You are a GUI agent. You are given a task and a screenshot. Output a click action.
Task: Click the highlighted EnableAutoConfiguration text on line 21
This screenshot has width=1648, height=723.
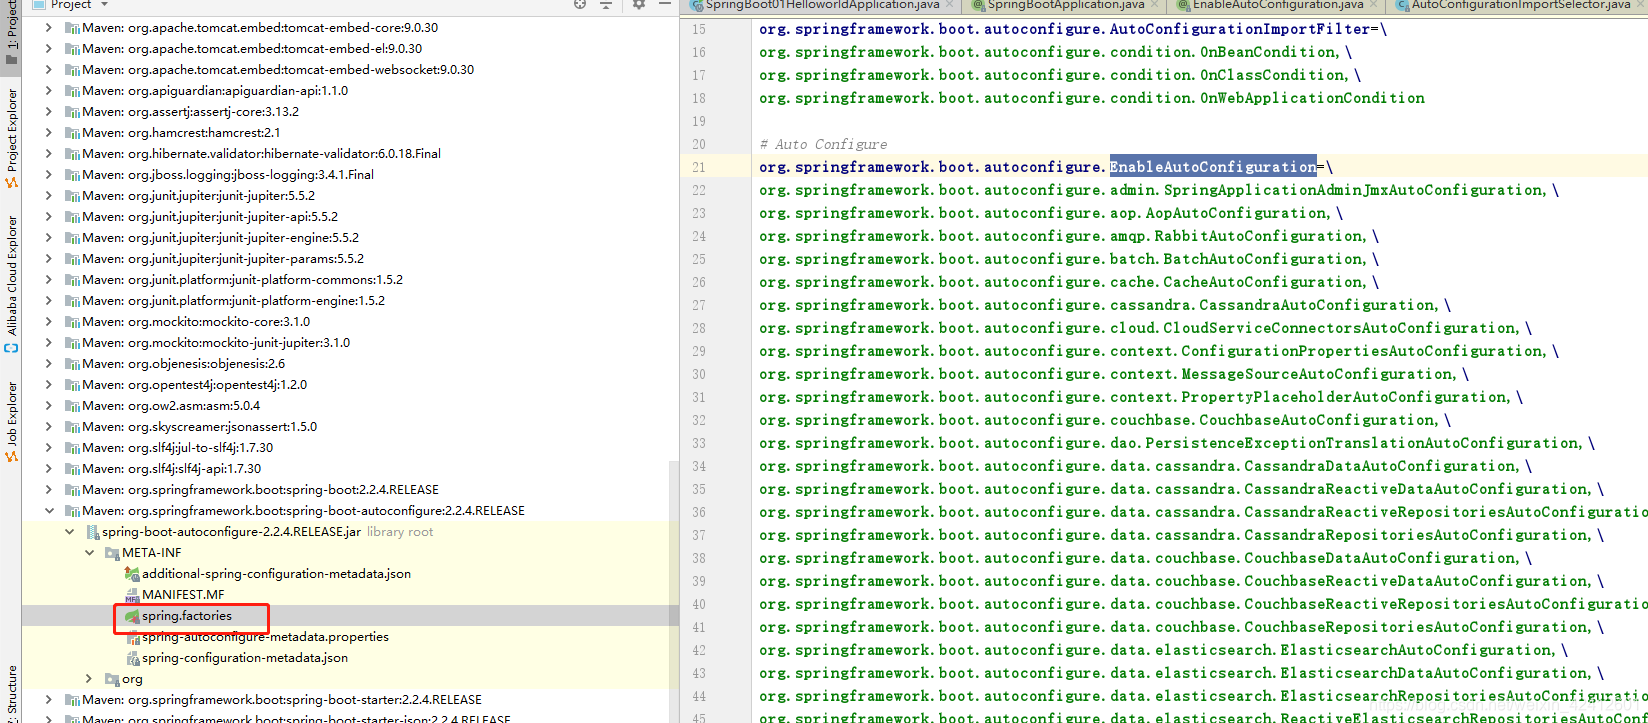[x=1213, y=167]
